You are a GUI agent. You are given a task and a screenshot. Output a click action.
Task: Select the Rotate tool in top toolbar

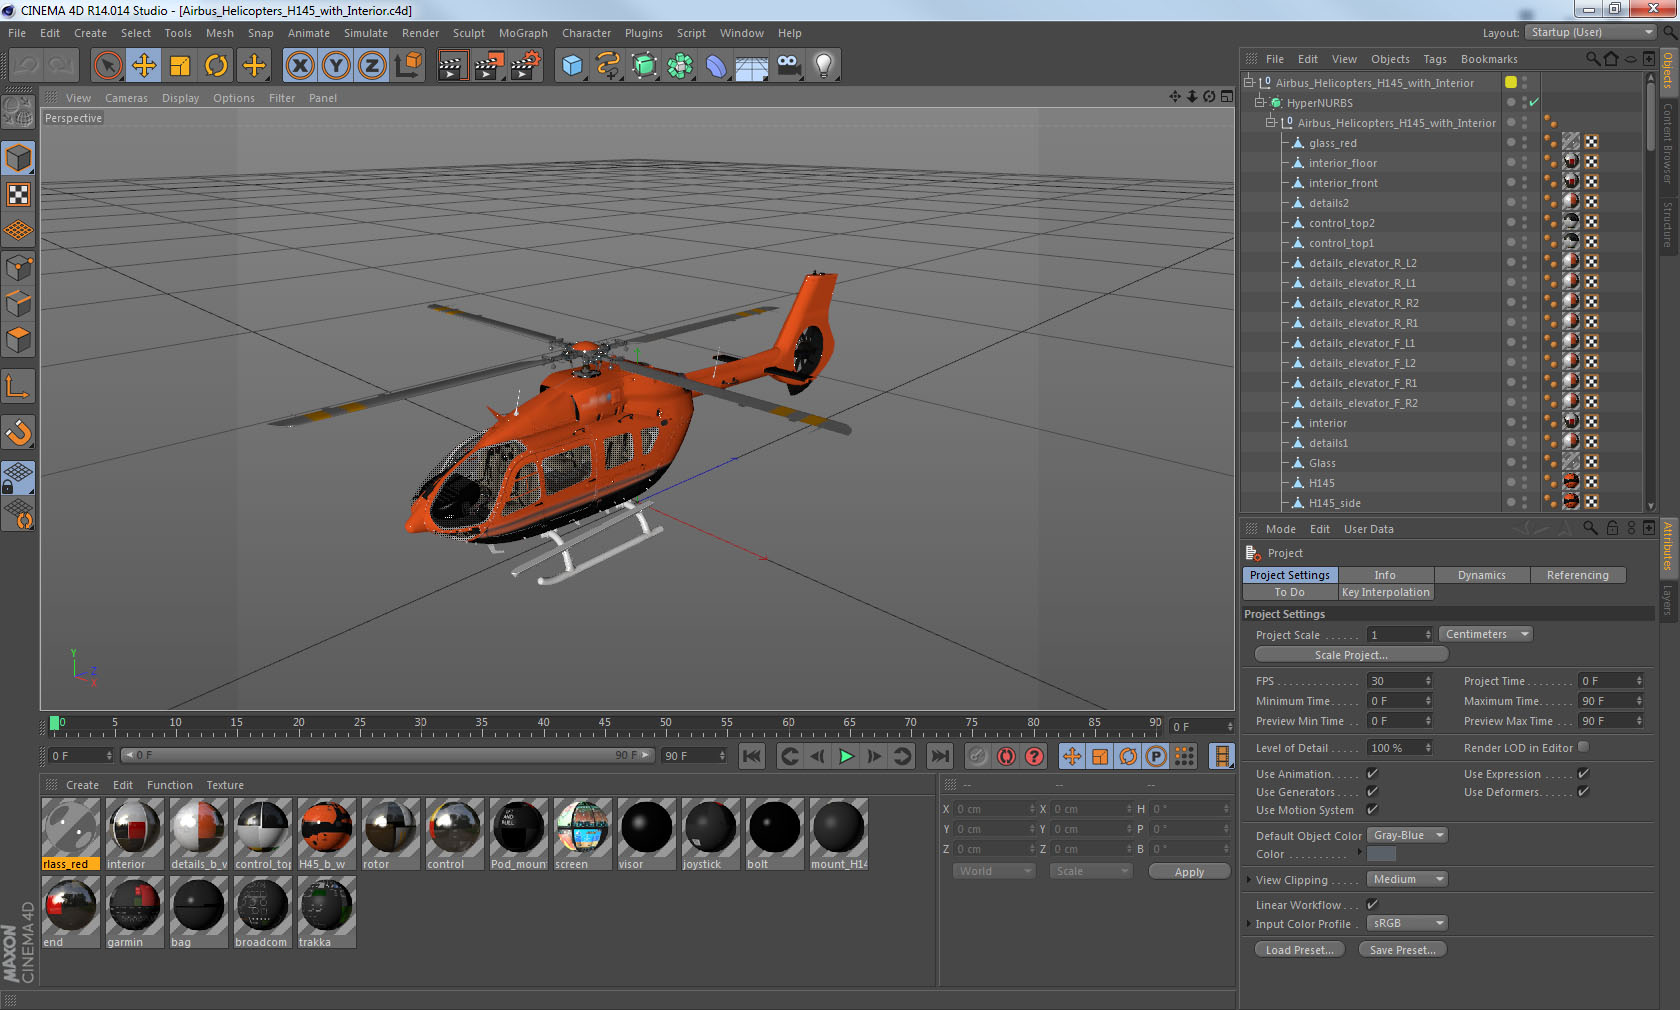point(216,66)
